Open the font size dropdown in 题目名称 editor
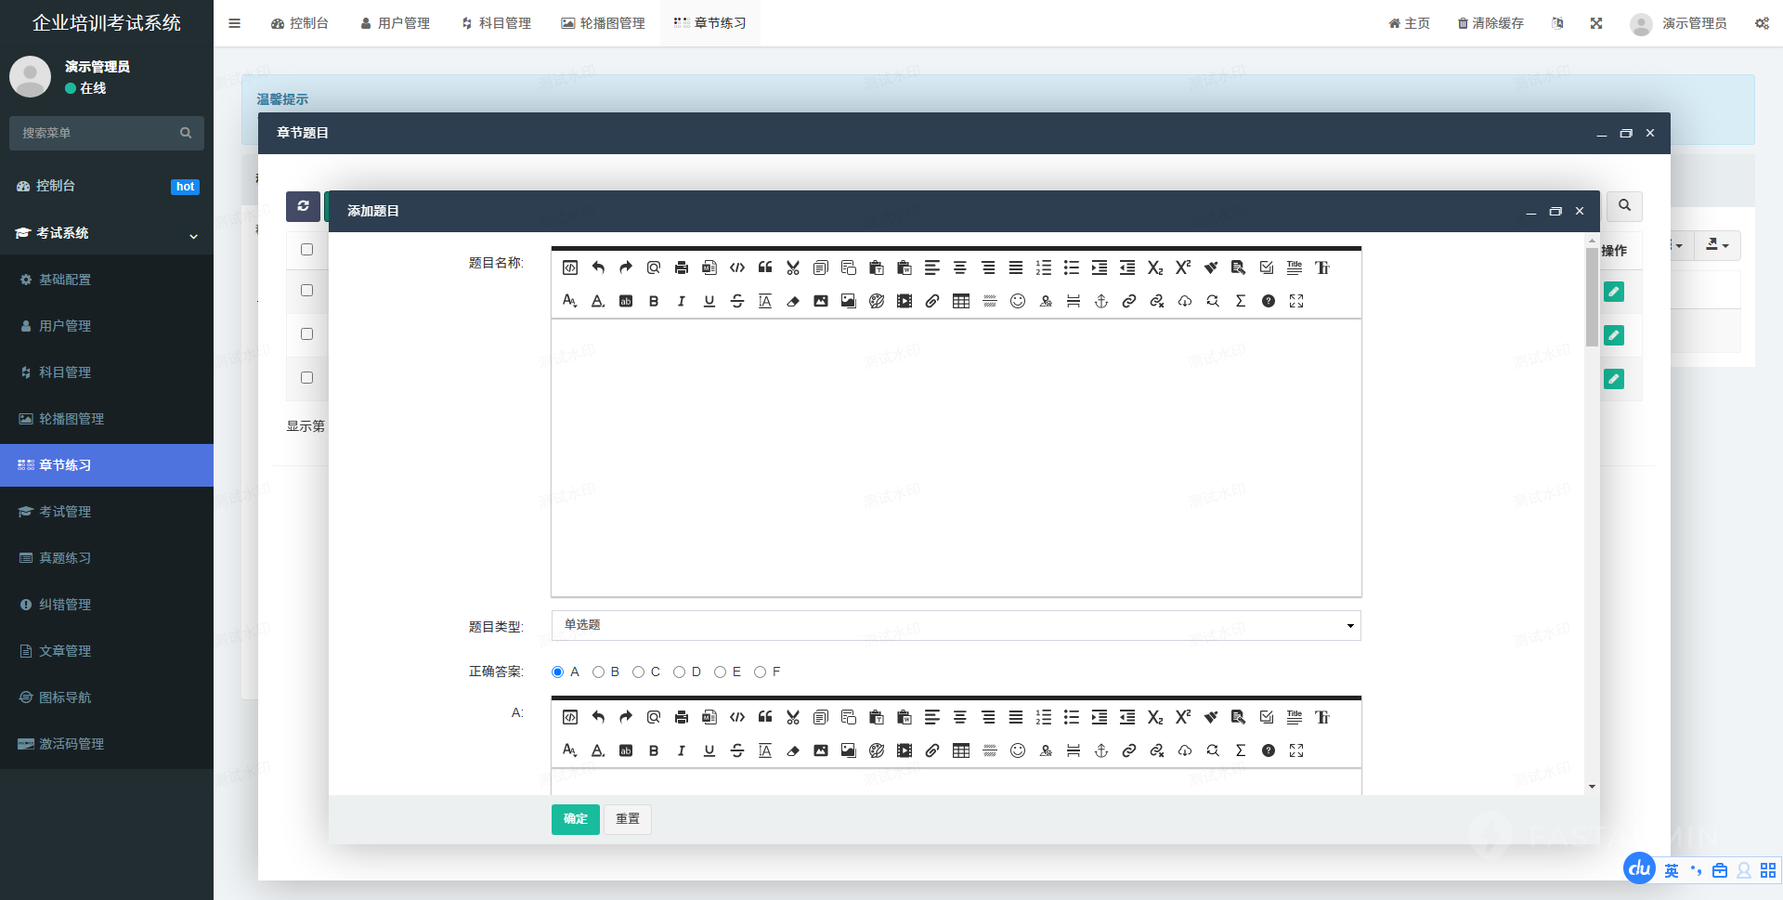The image size is (1783, 900). [569, 301]
